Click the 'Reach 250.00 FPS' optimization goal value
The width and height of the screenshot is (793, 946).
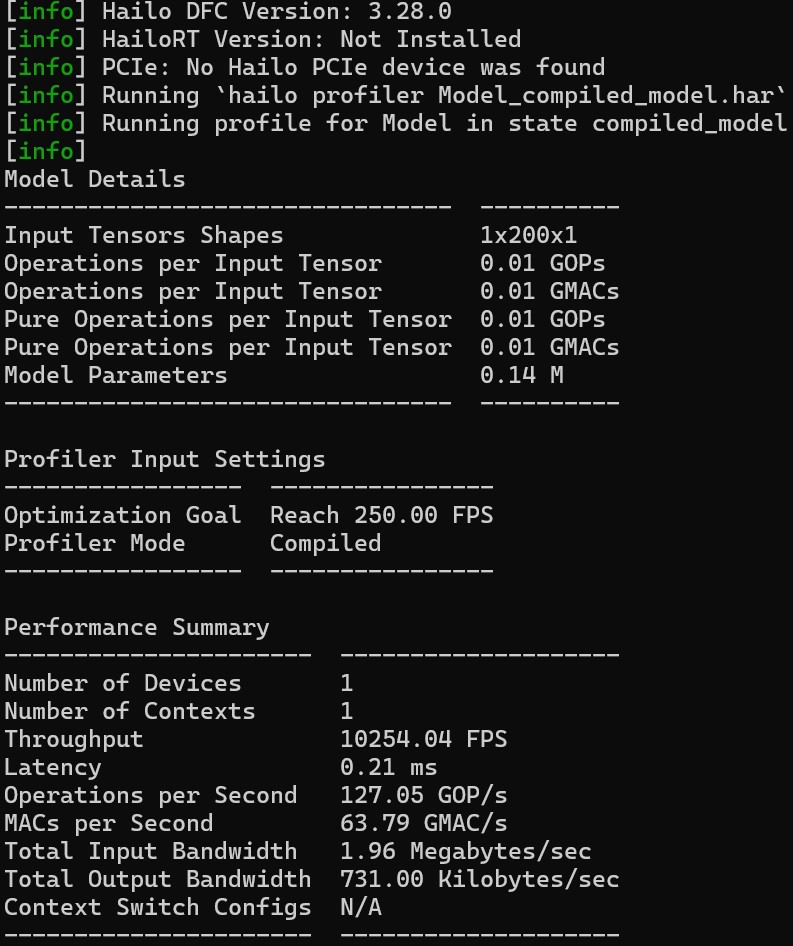(381, 516)
